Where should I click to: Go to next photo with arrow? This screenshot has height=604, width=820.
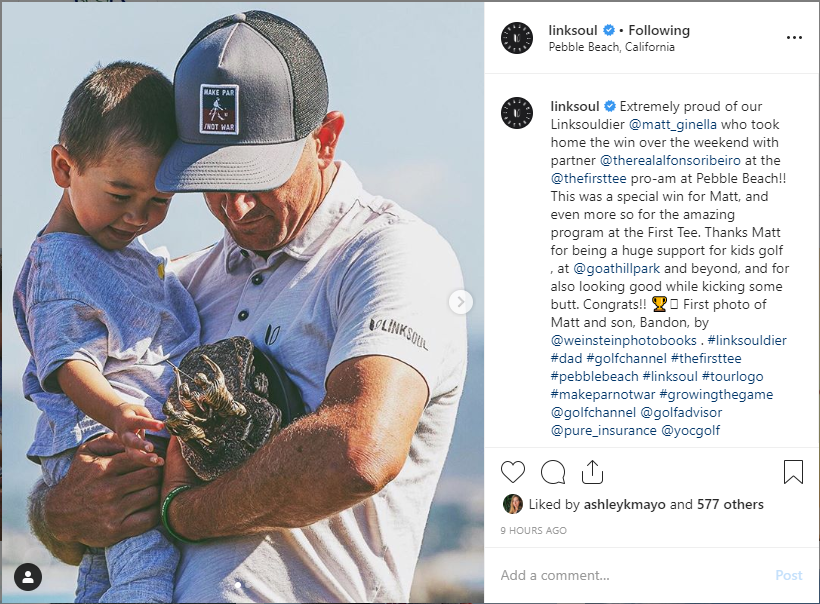461,302
